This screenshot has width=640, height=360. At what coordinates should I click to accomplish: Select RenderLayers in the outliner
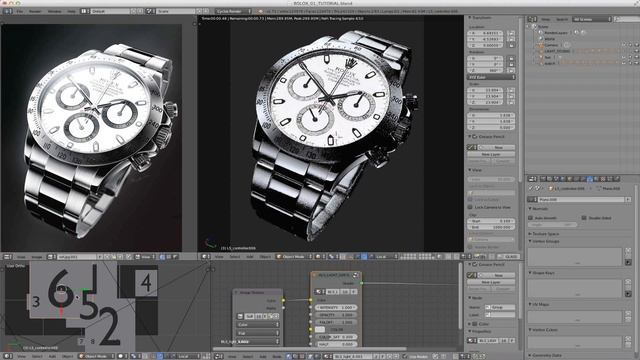(x=556, y=33)
